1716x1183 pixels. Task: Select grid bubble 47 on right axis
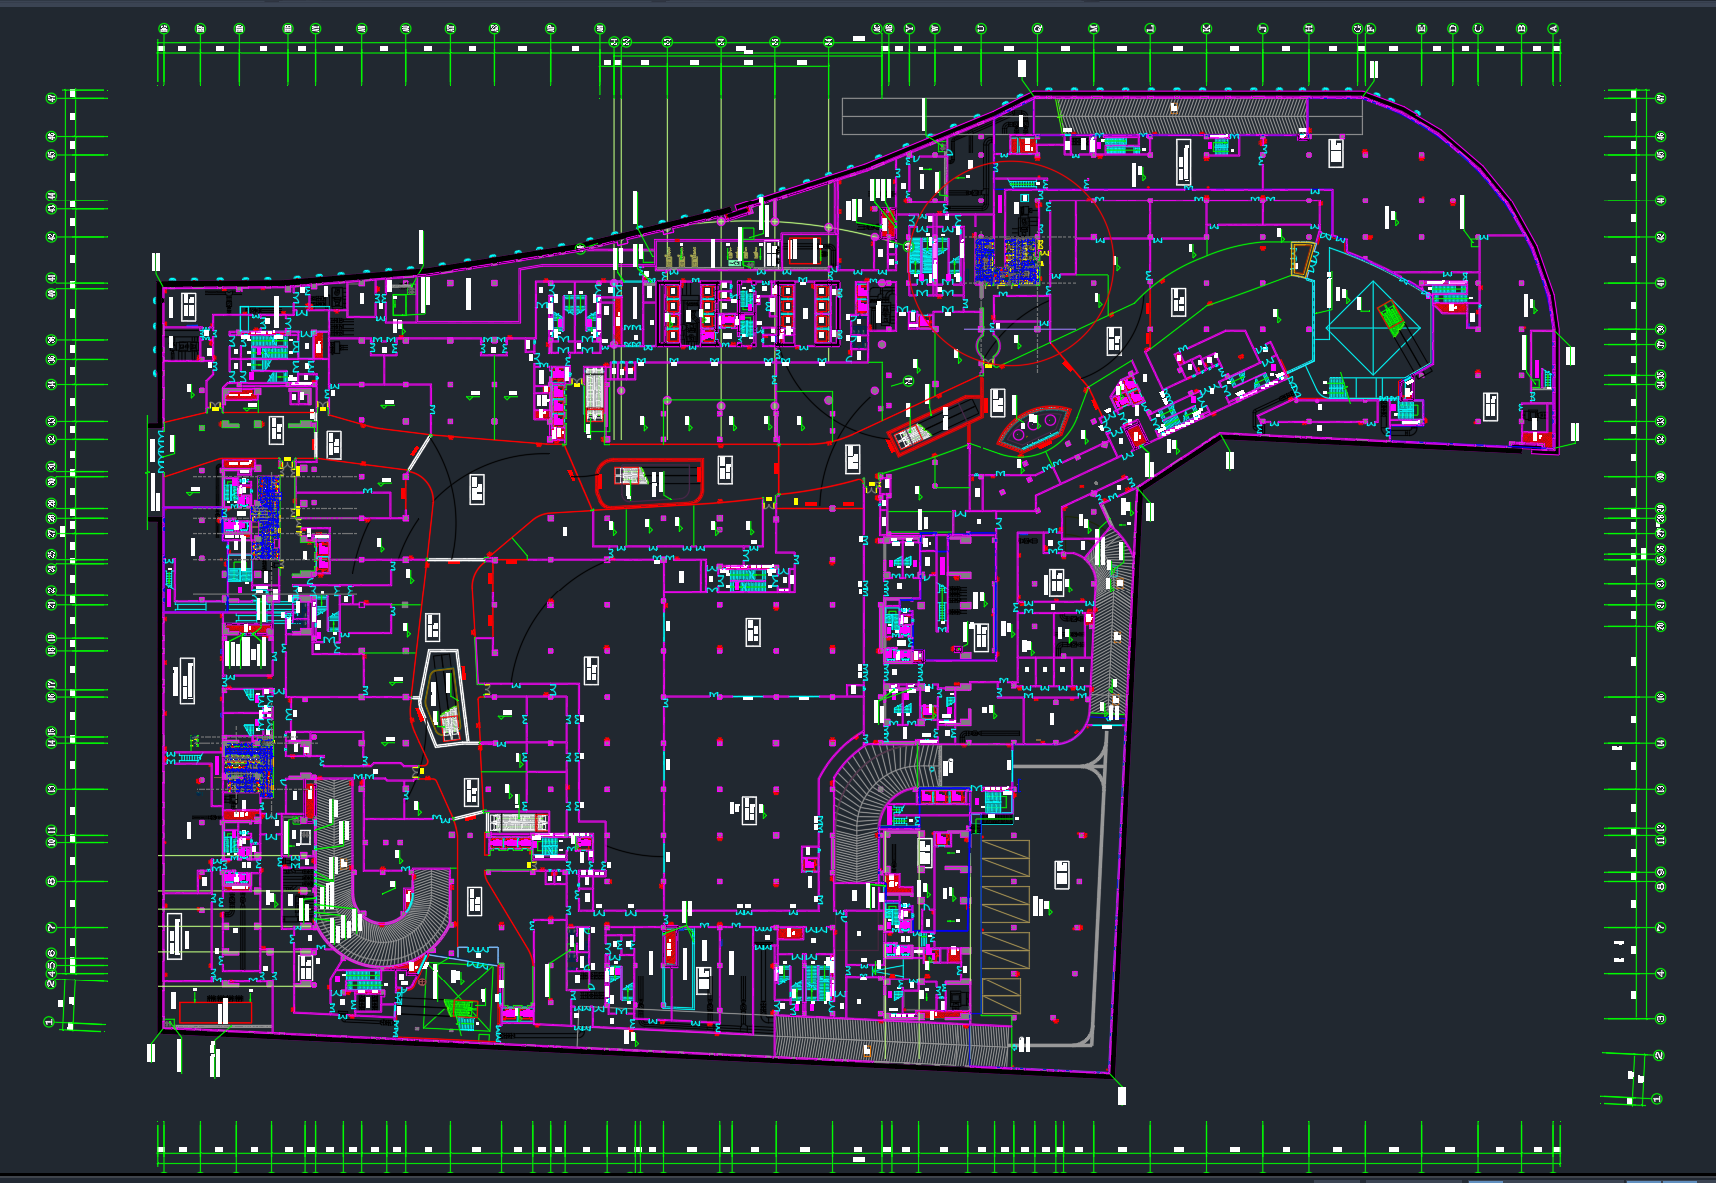(1661, 98)
